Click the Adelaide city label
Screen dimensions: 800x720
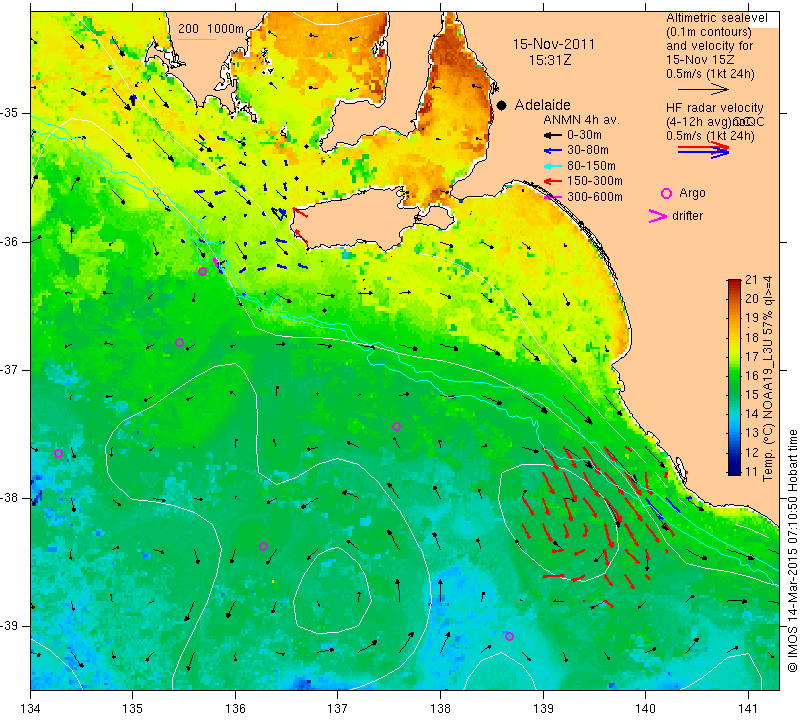pyautogui.click(x=542, y=105)
